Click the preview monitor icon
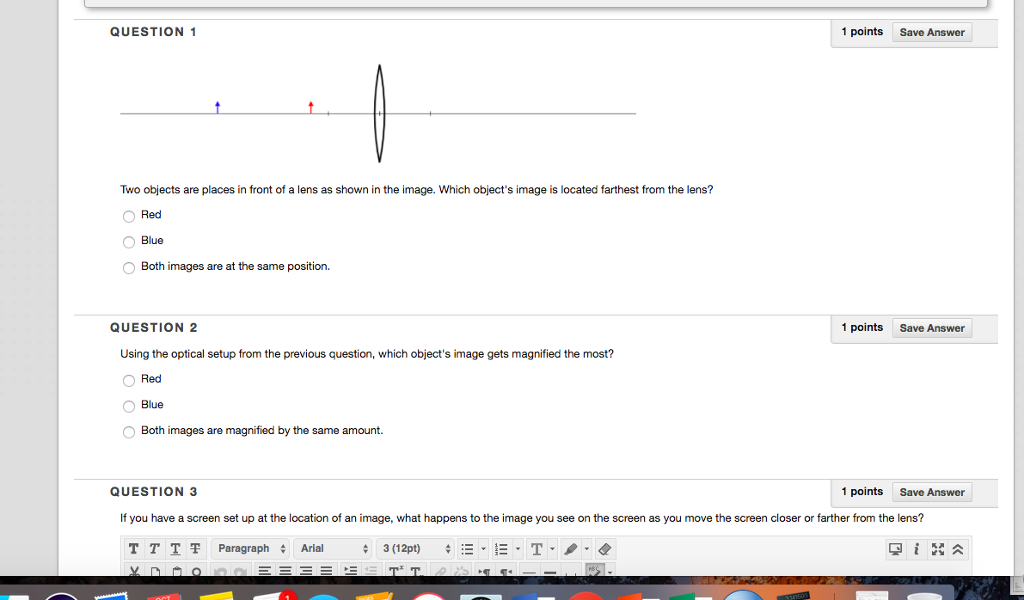Screen dimensions: 1024x600 coord(895,548)
